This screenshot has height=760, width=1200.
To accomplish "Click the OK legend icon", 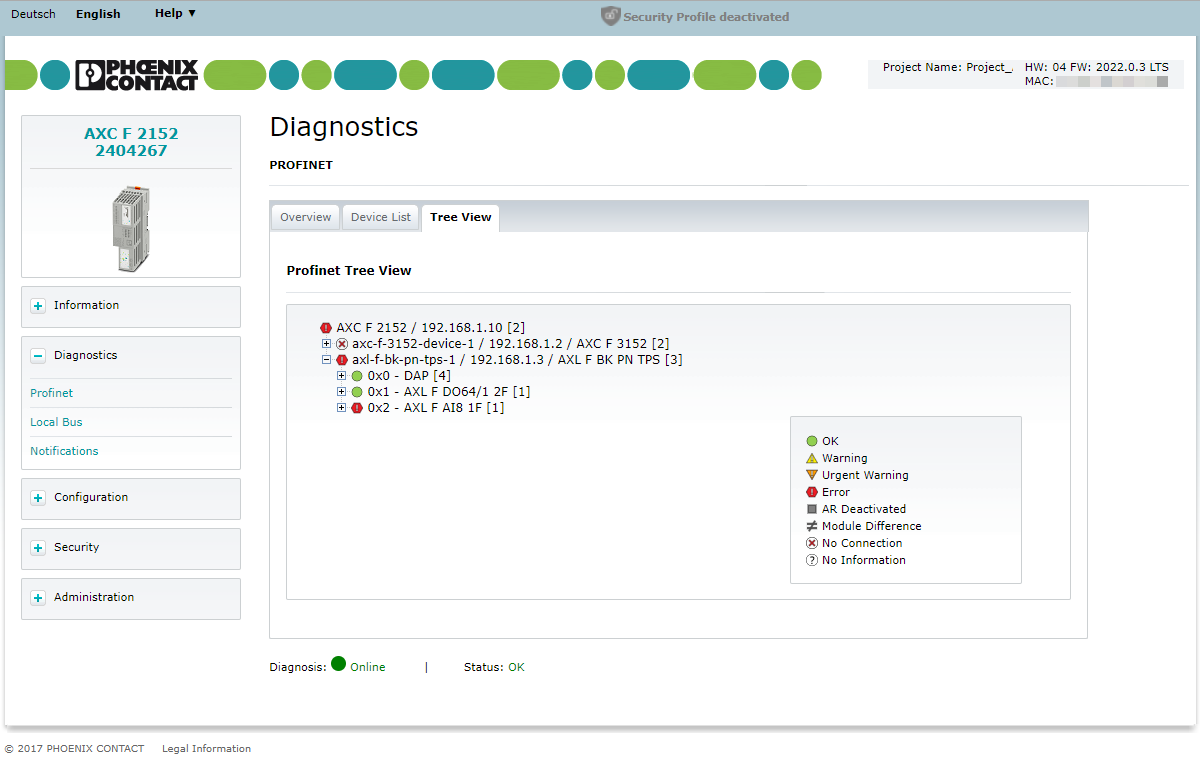I will coord(812,441).
